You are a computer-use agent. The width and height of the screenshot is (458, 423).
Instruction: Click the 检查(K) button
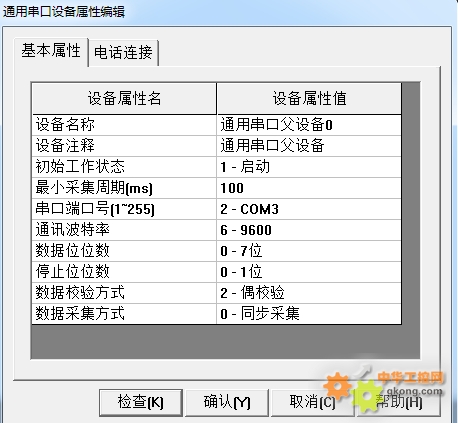[140, 402]
